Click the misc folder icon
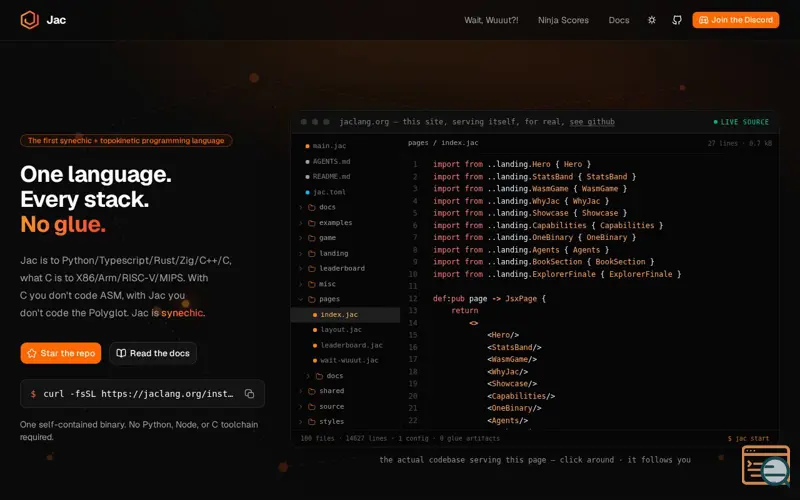This screenshot has width=800, height=500. coord(312,284)
